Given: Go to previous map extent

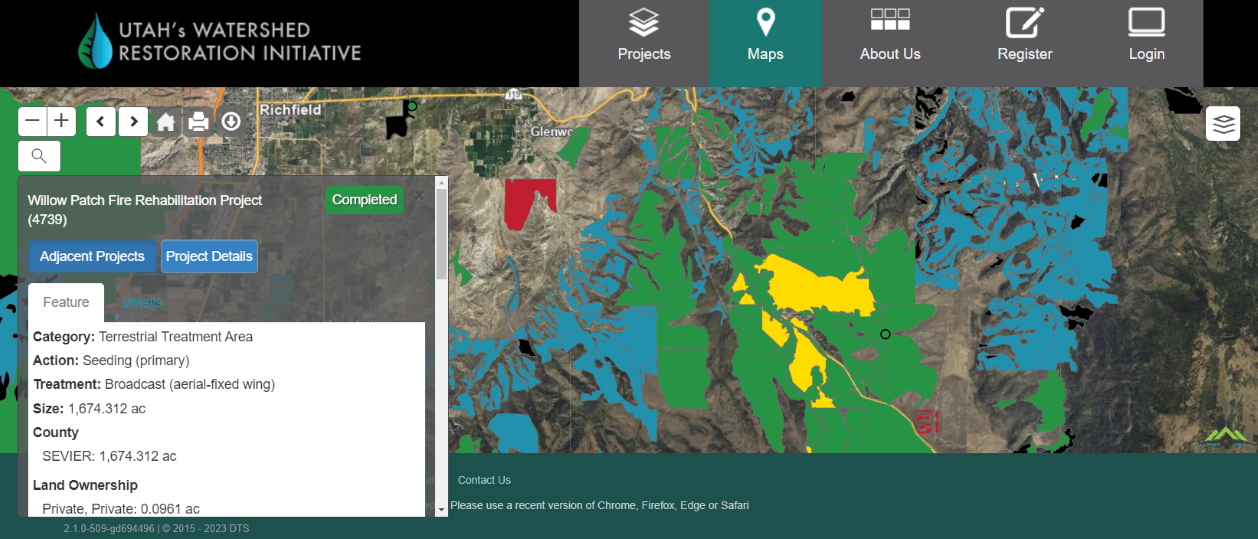Looking at the screenshot, I should (x=100, y=122).
